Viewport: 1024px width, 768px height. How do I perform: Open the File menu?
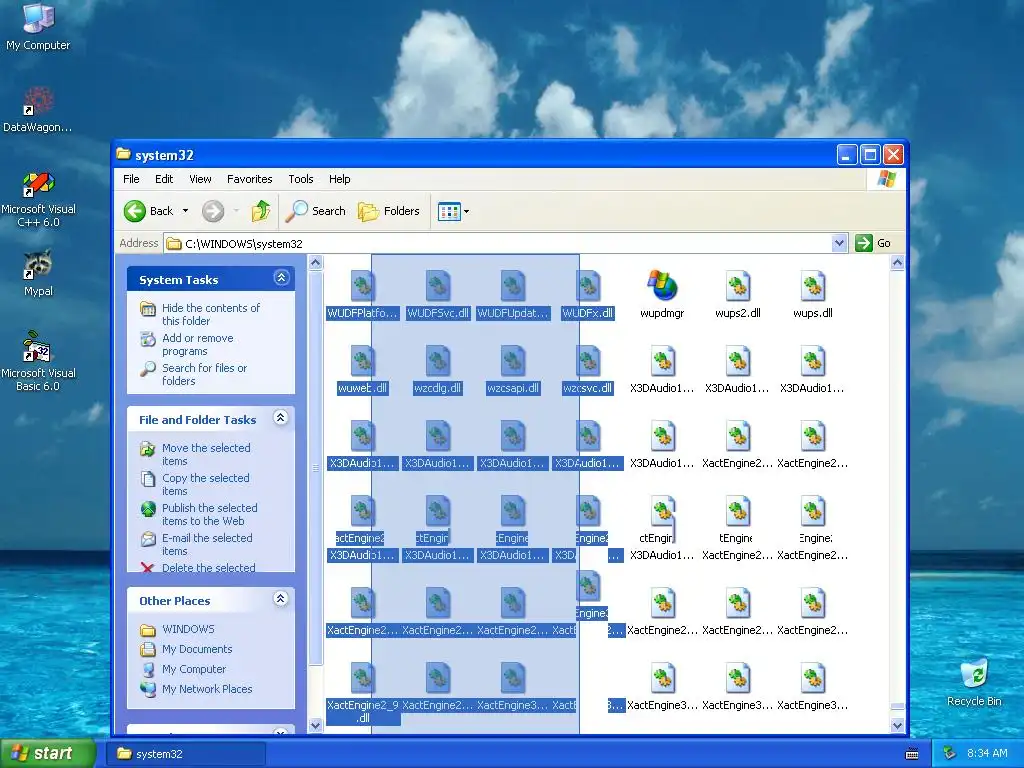[x=131, y=179]
